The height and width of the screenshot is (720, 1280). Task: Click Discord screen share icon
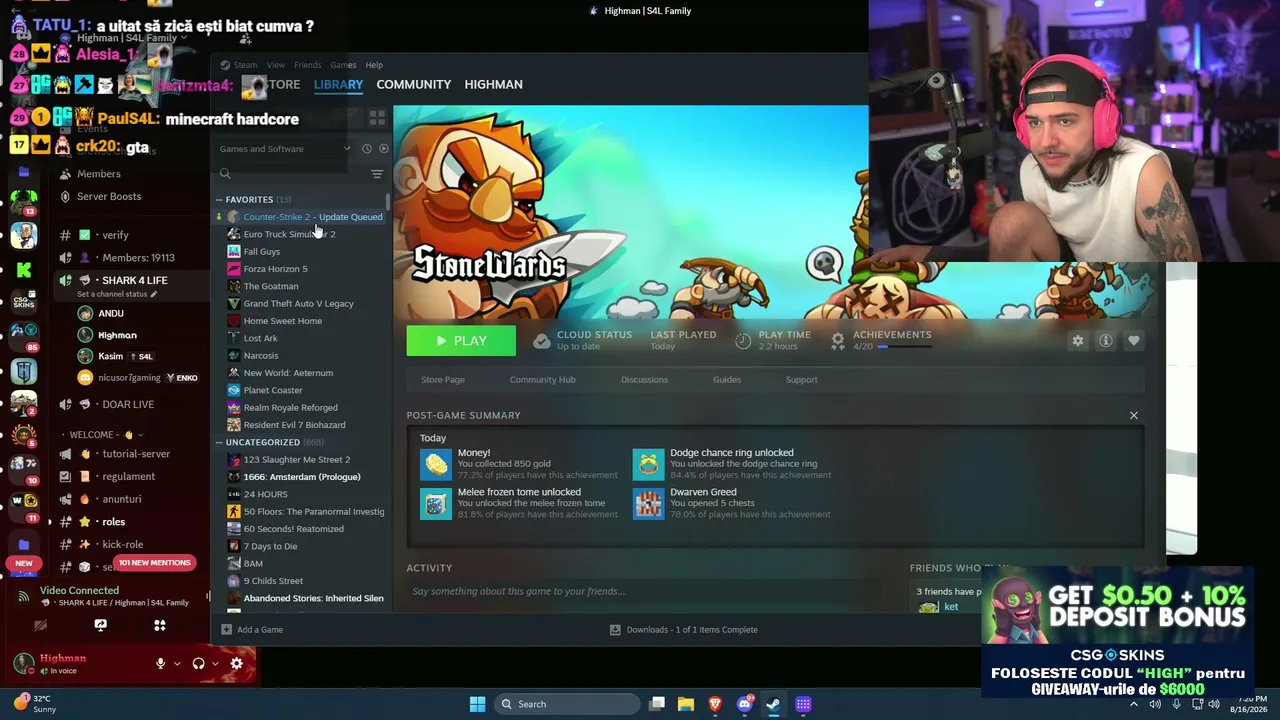point(100,625)
